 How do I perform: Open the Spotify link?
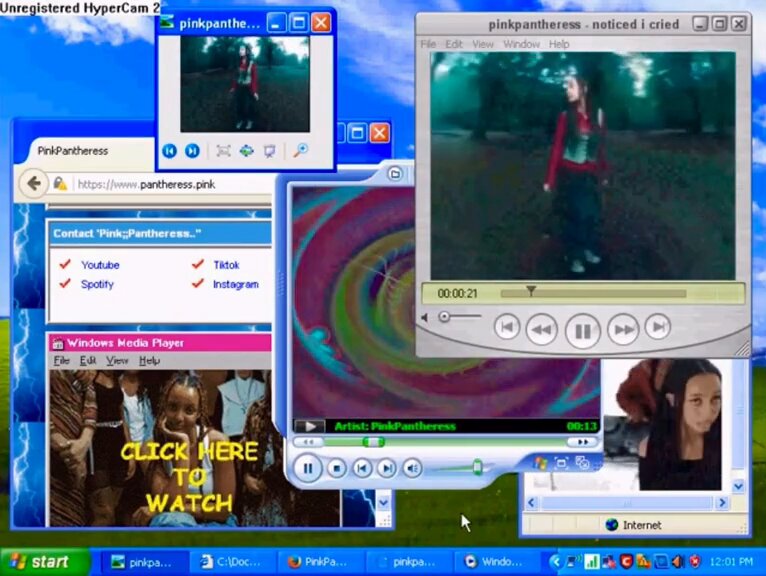97,284
